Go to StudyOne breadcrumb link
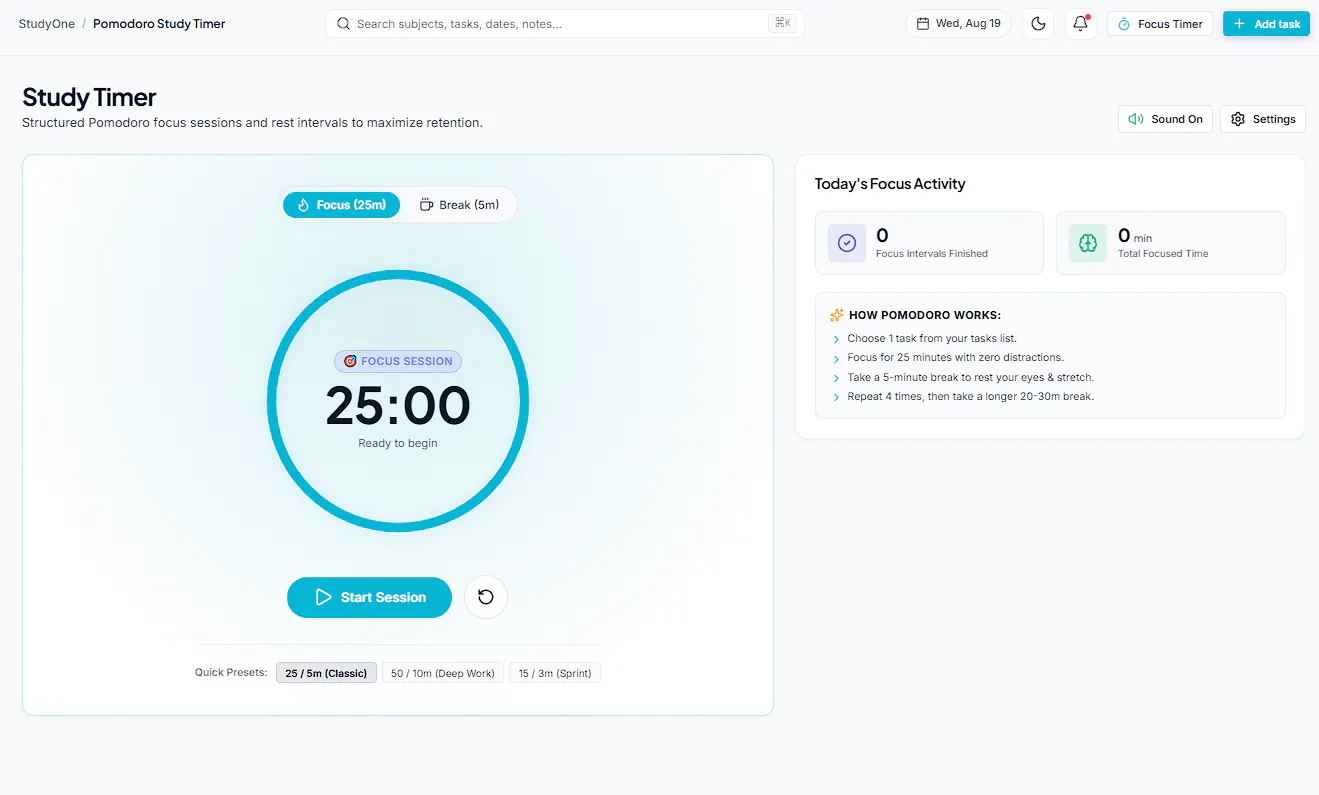 pos(47,24)
